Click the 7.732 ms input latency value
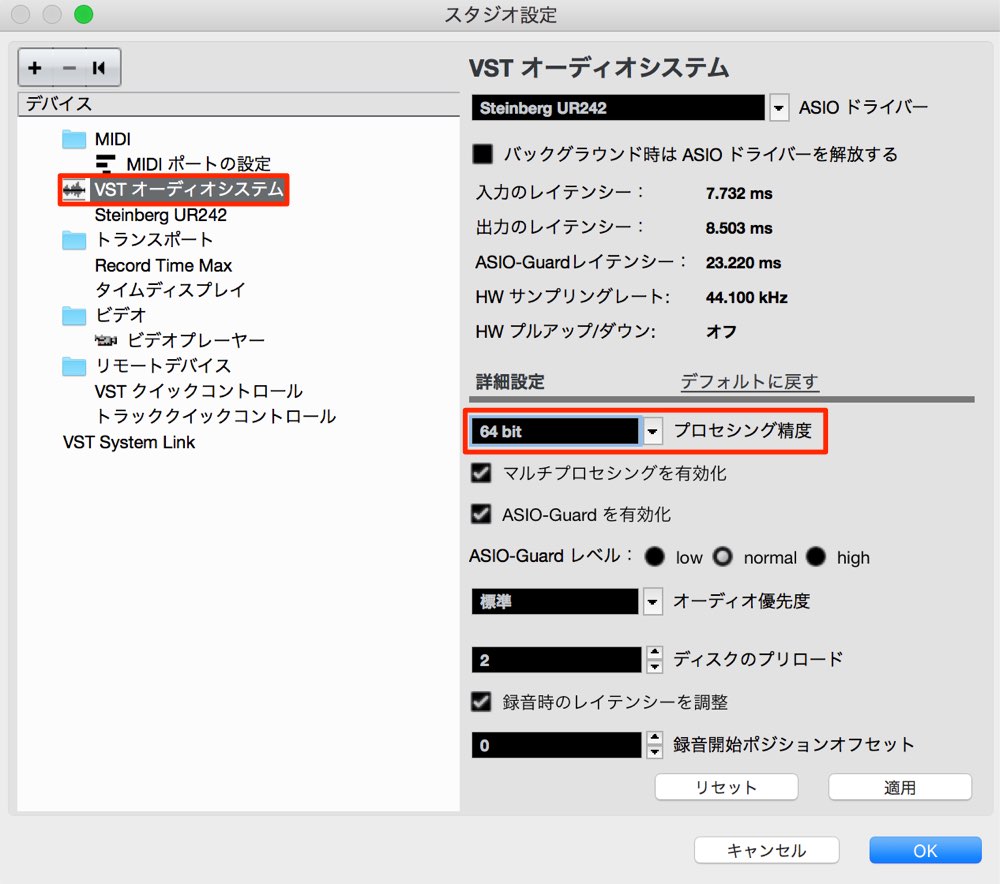 pyautogui.click(x=739, y=193)
